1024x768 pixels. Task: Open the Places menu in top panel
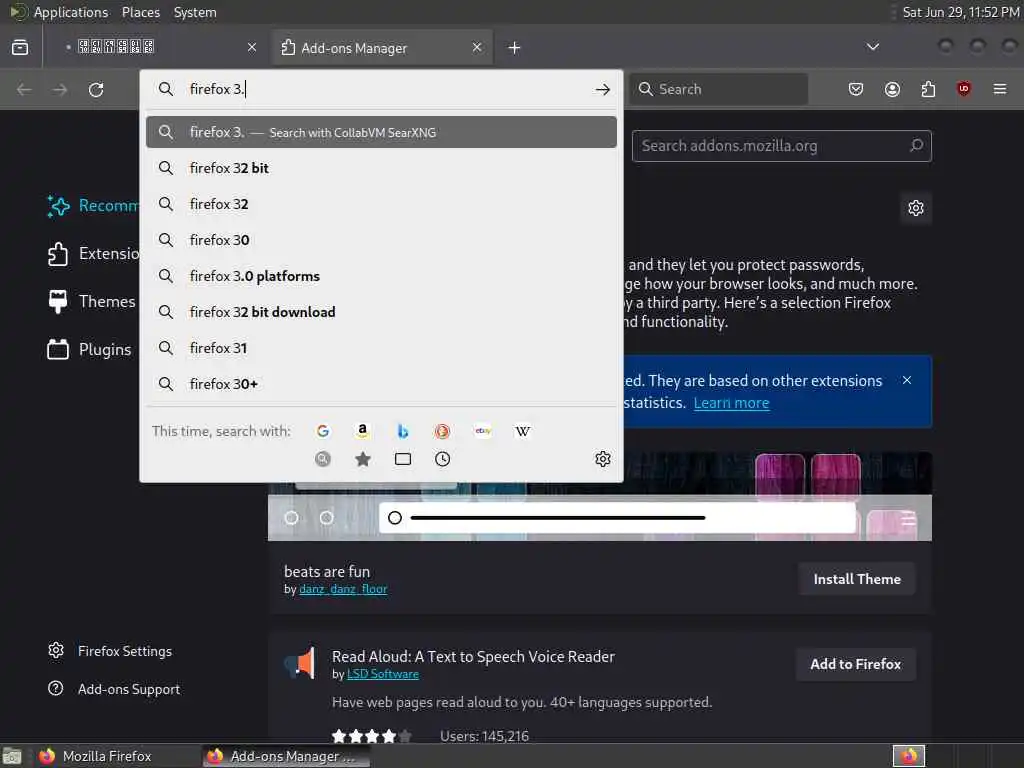[140, 12]
